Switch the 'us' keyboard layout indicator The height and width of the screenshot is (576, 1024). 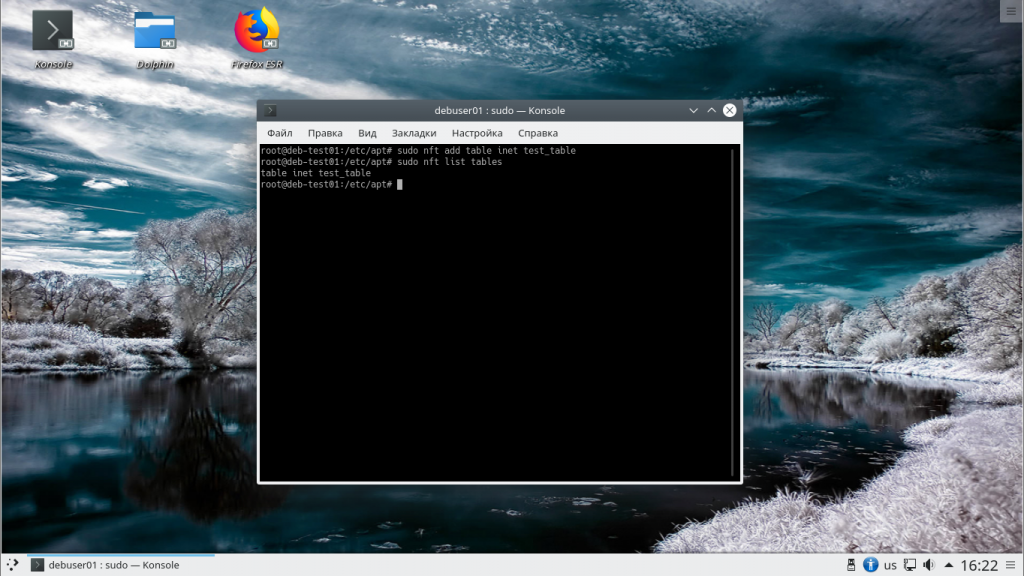coord(890,565)
